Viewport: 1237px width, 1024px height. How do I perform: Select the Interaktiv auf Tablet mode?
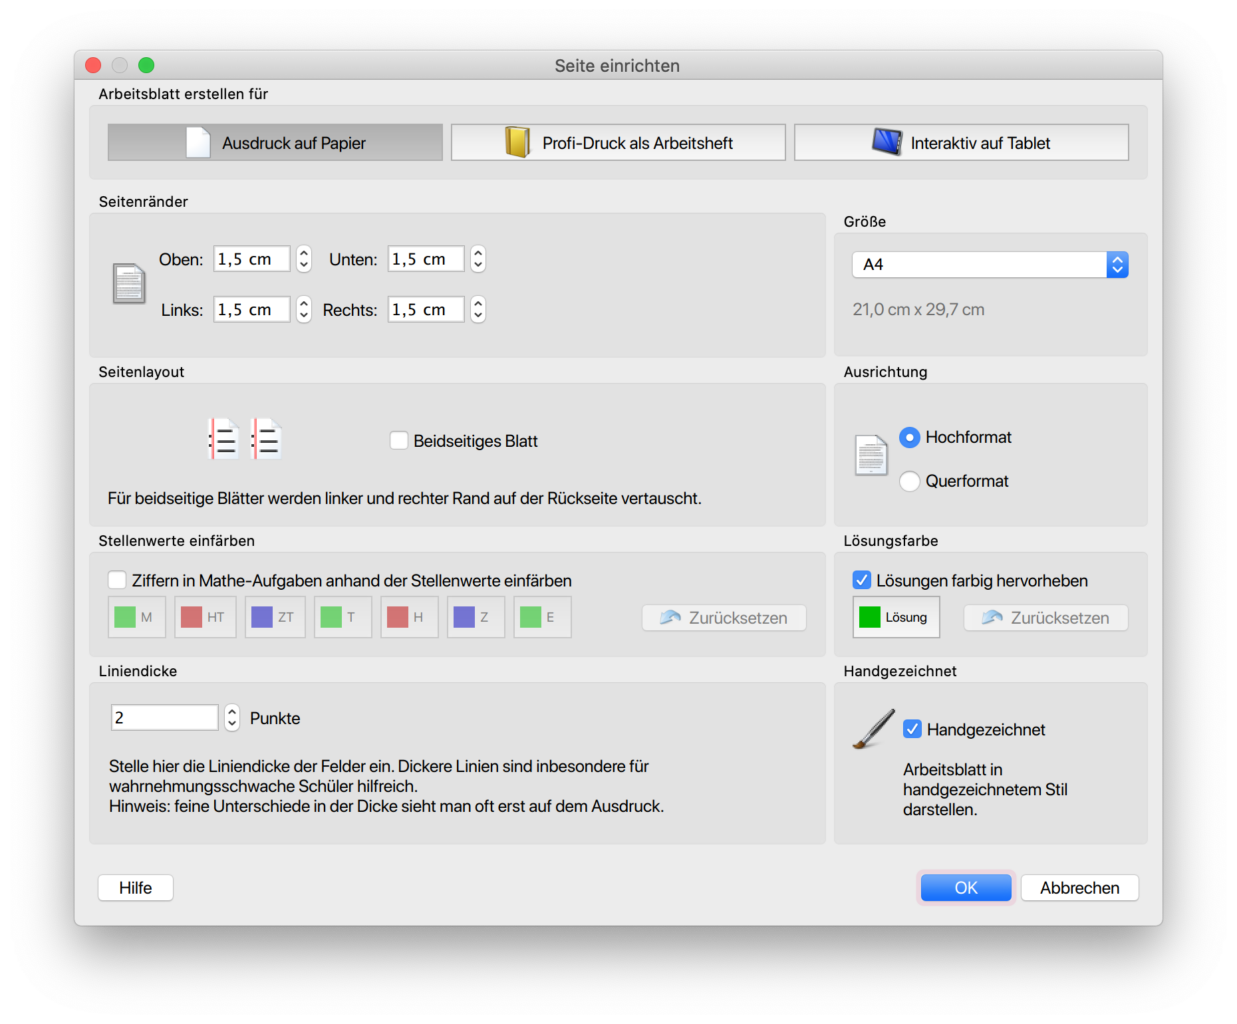click(961, 143)
